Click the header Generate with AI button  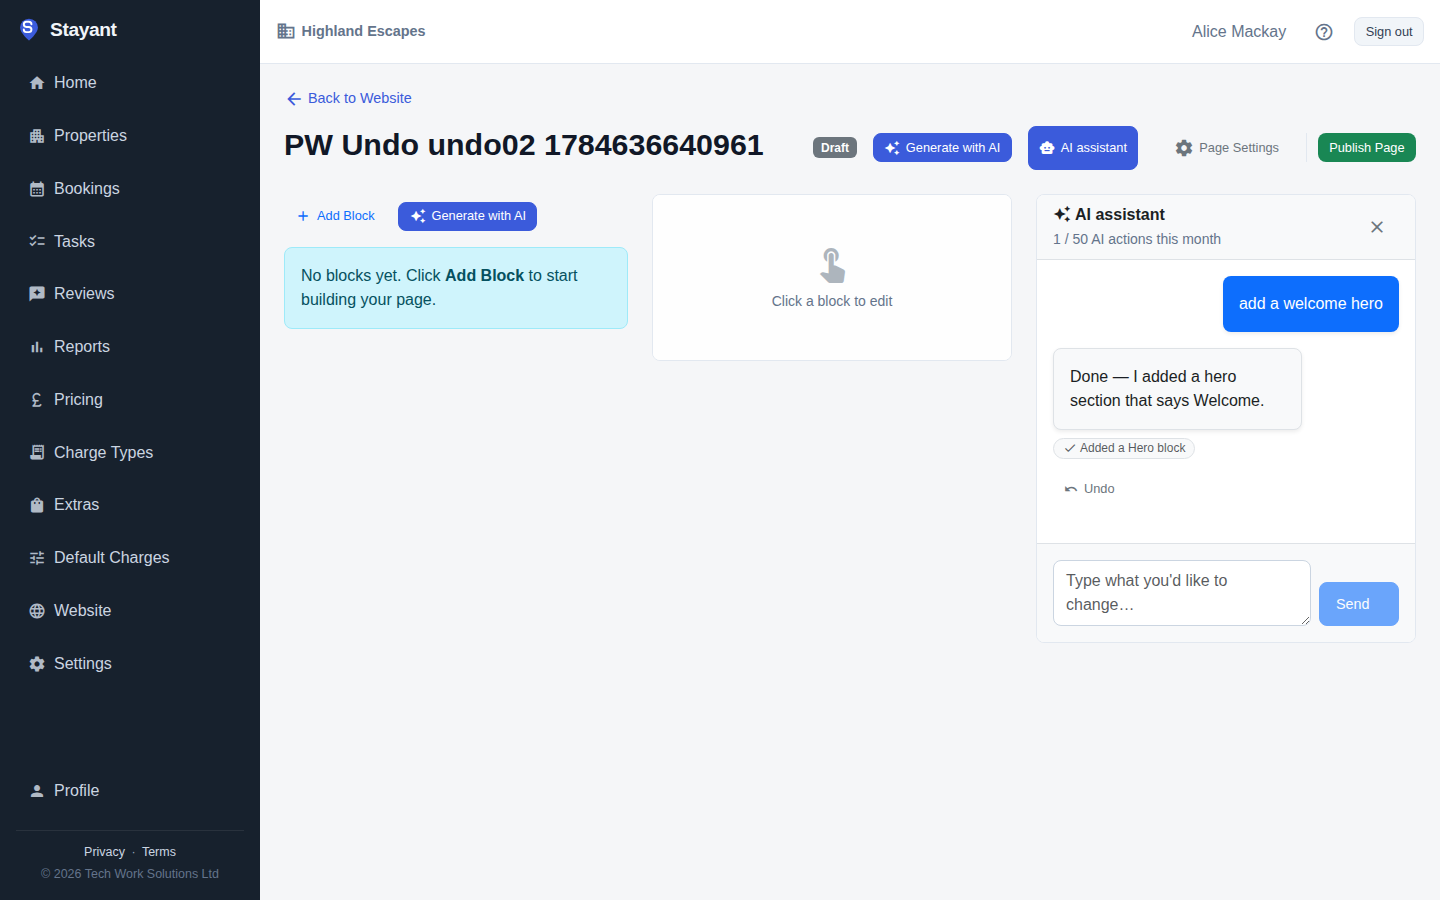942,148
